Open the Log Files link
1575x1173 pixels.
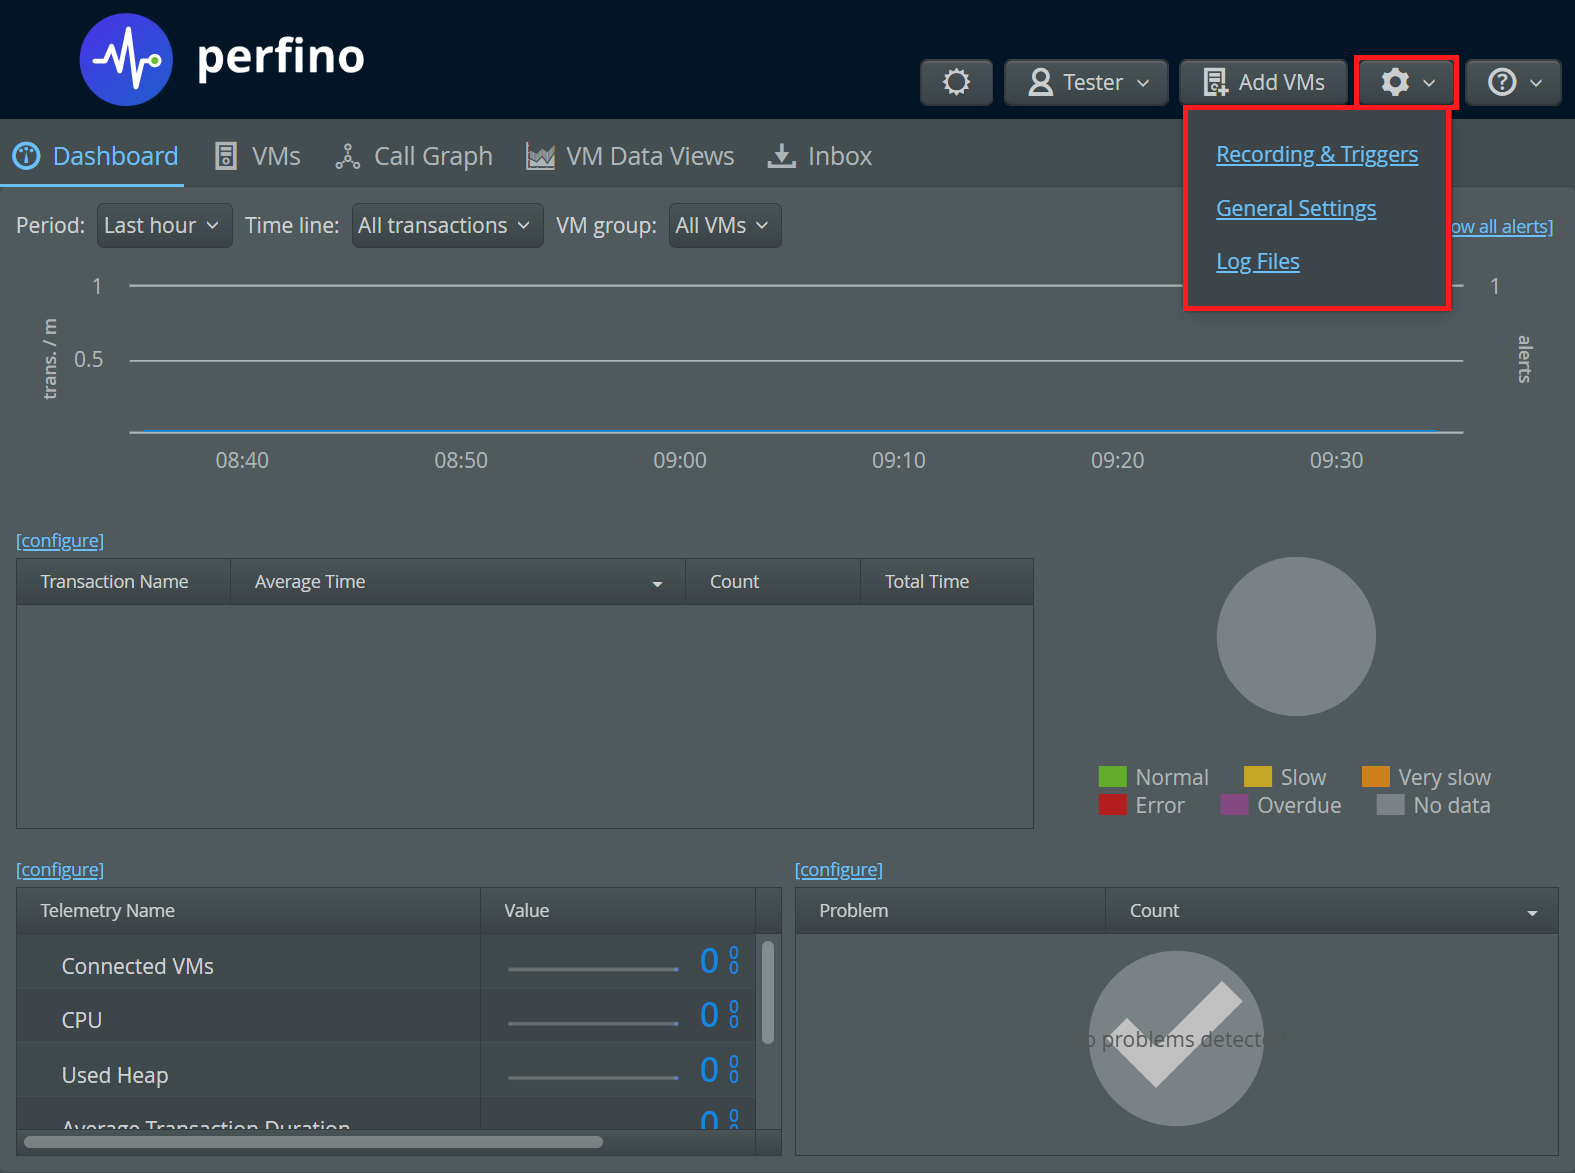[1257, 261]
